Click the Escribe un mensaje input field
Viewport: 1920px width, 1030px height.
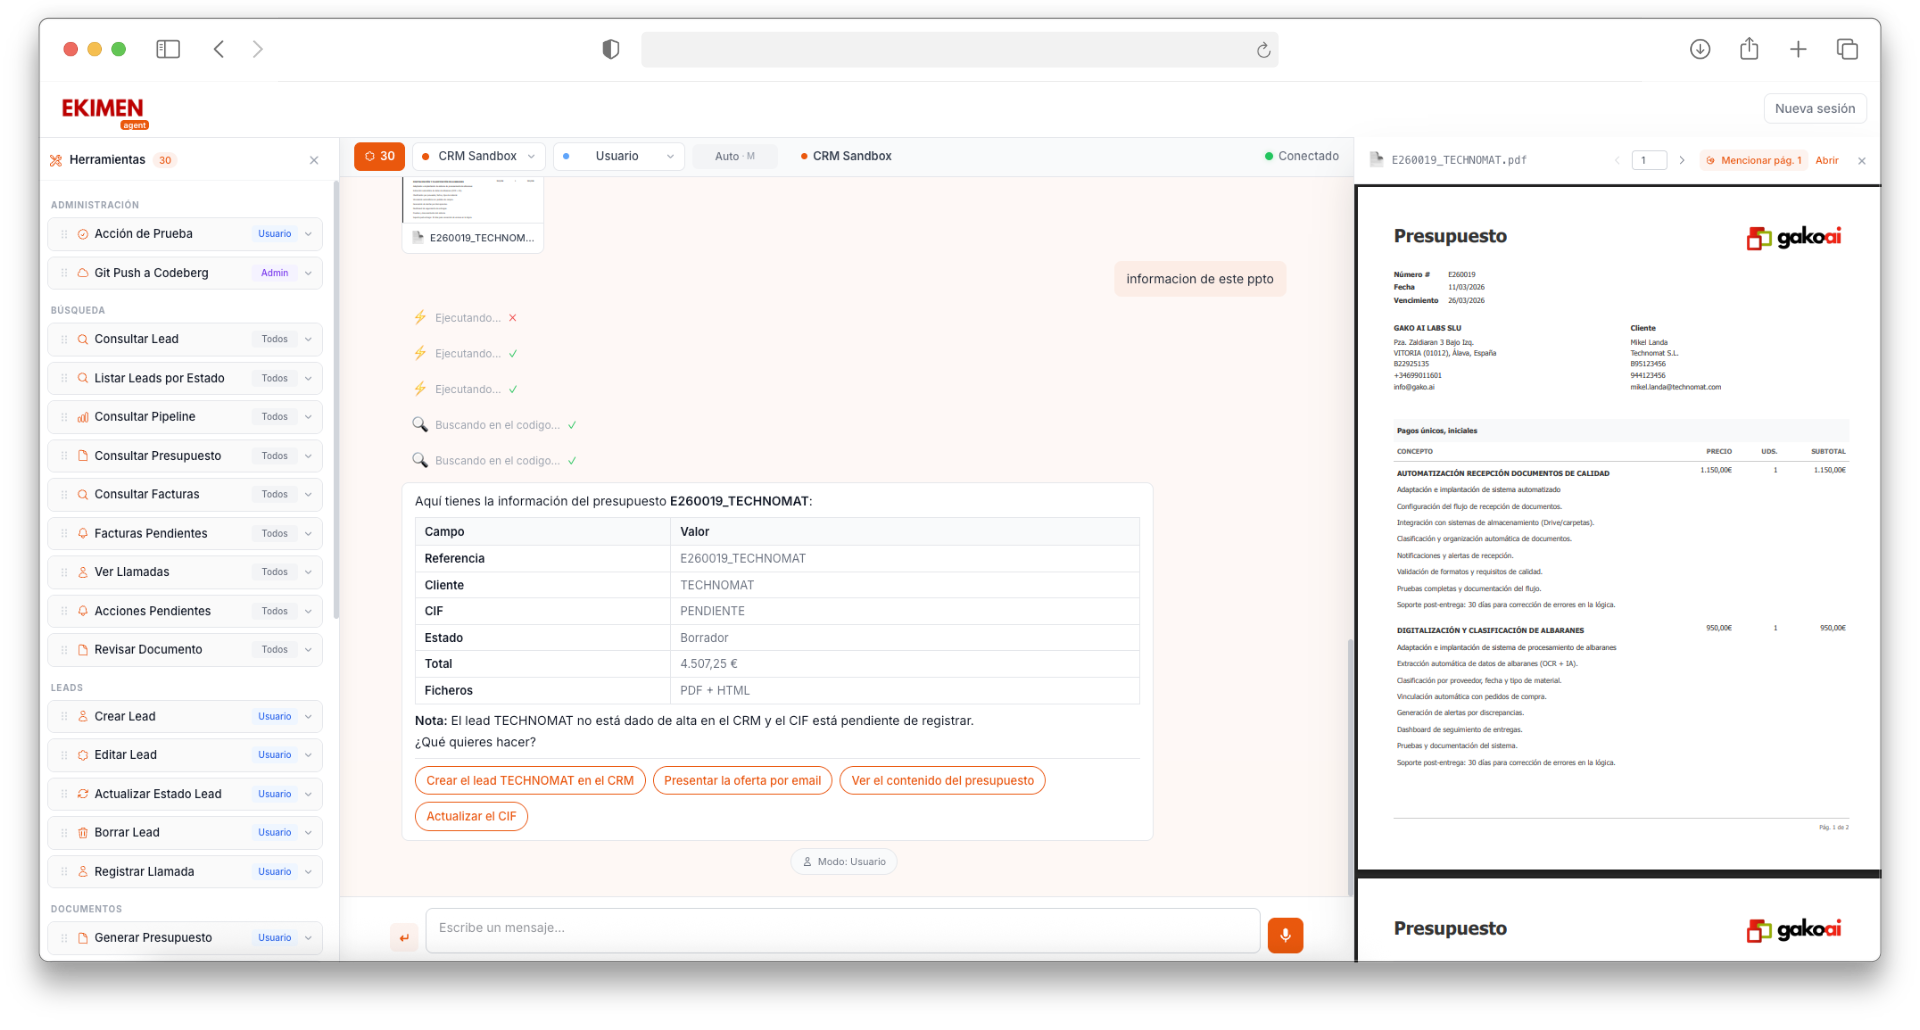pos(842,928)
